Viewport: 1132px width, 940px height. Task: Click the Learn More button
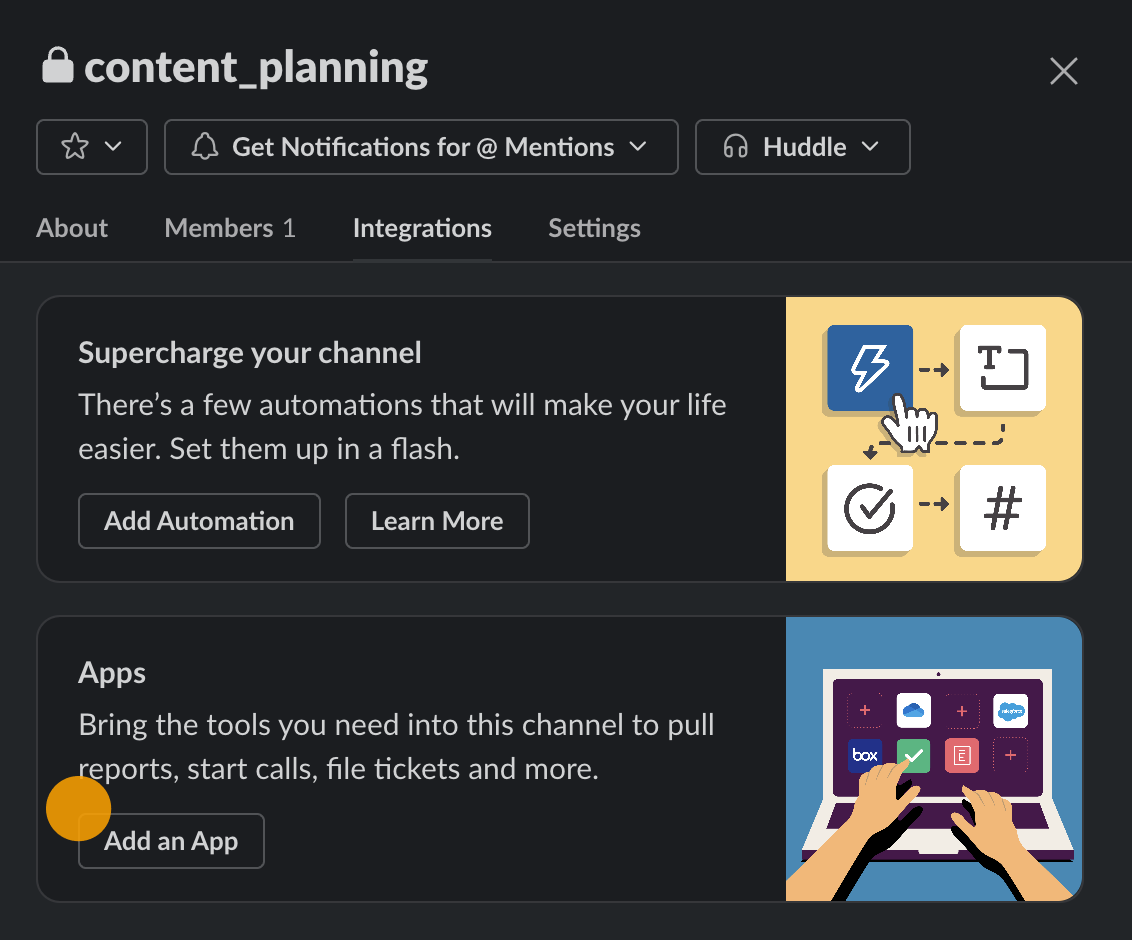click(437, 521)
